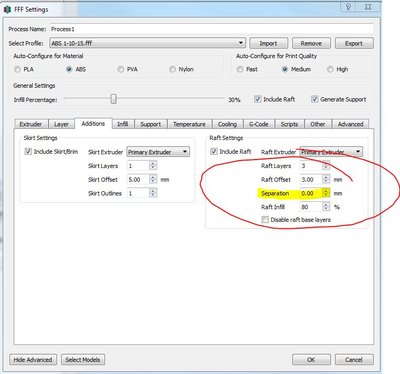
Task: Open the Raft Extruder dropdown
Action: (x=331, y=152)
